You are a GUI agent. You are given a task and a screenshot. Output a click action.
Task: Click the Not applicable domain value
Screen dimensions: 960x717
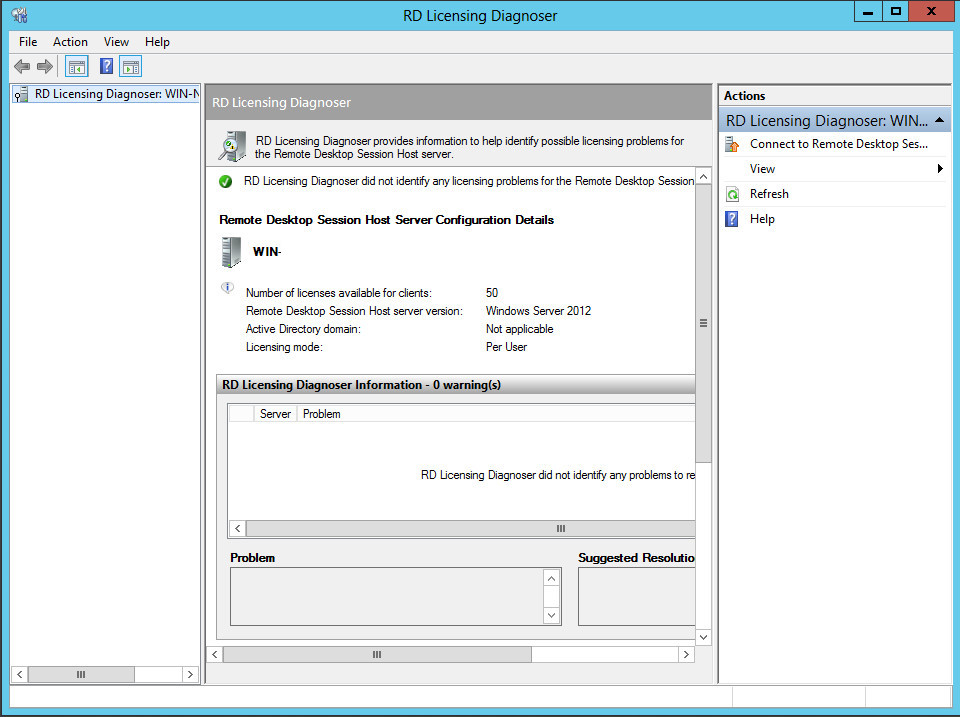[520, 329]
